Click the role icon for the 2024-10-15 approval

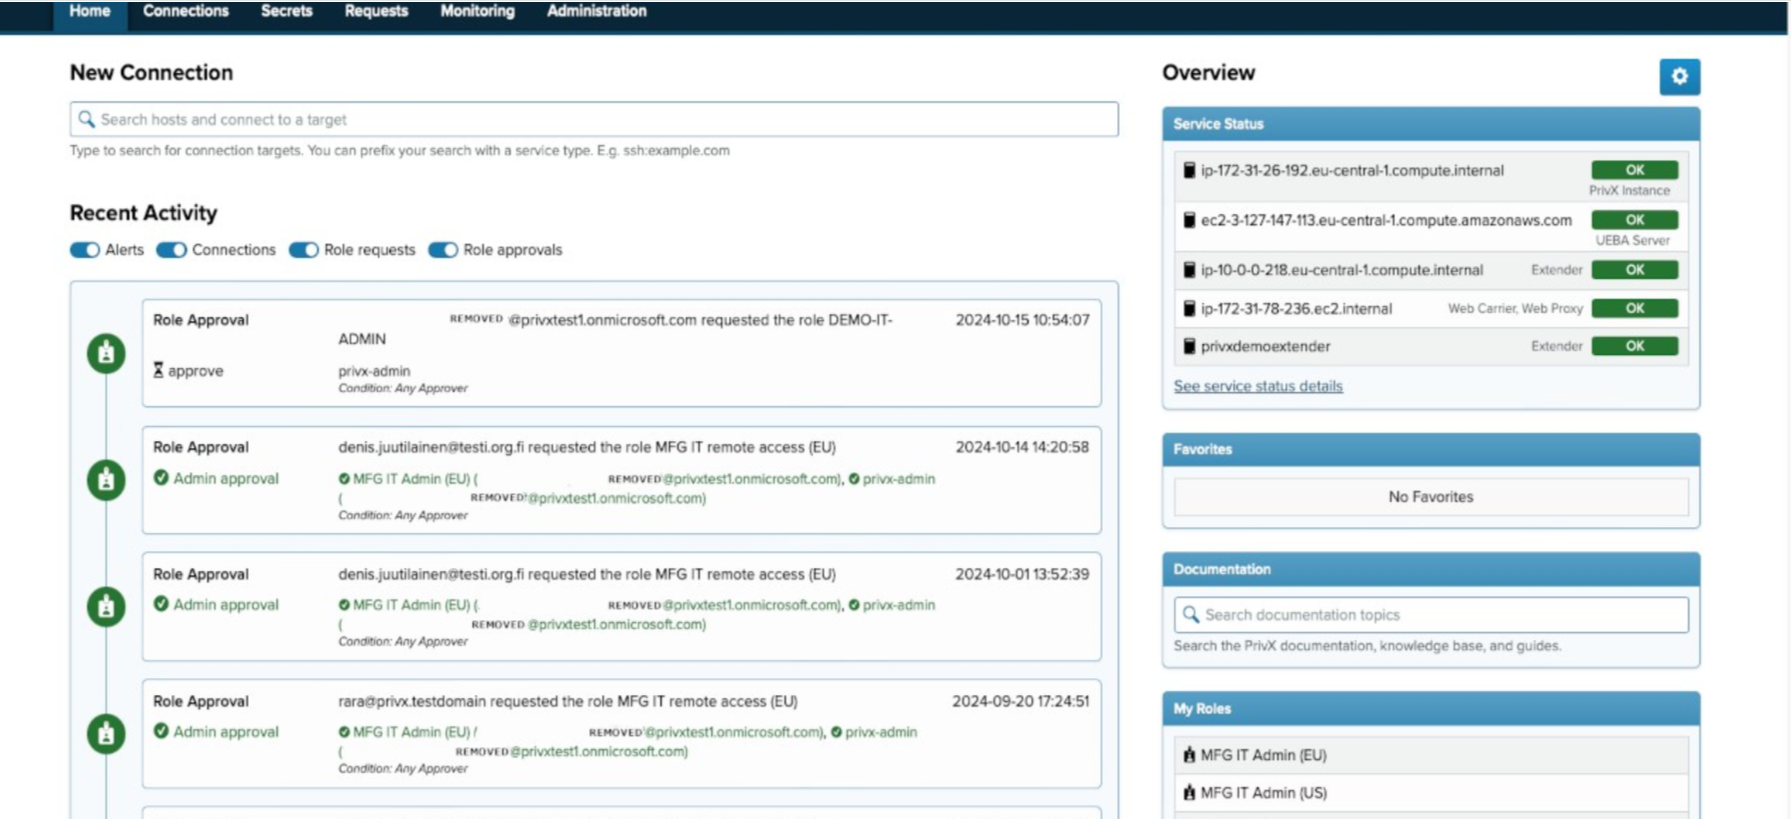tap(106, 353)
